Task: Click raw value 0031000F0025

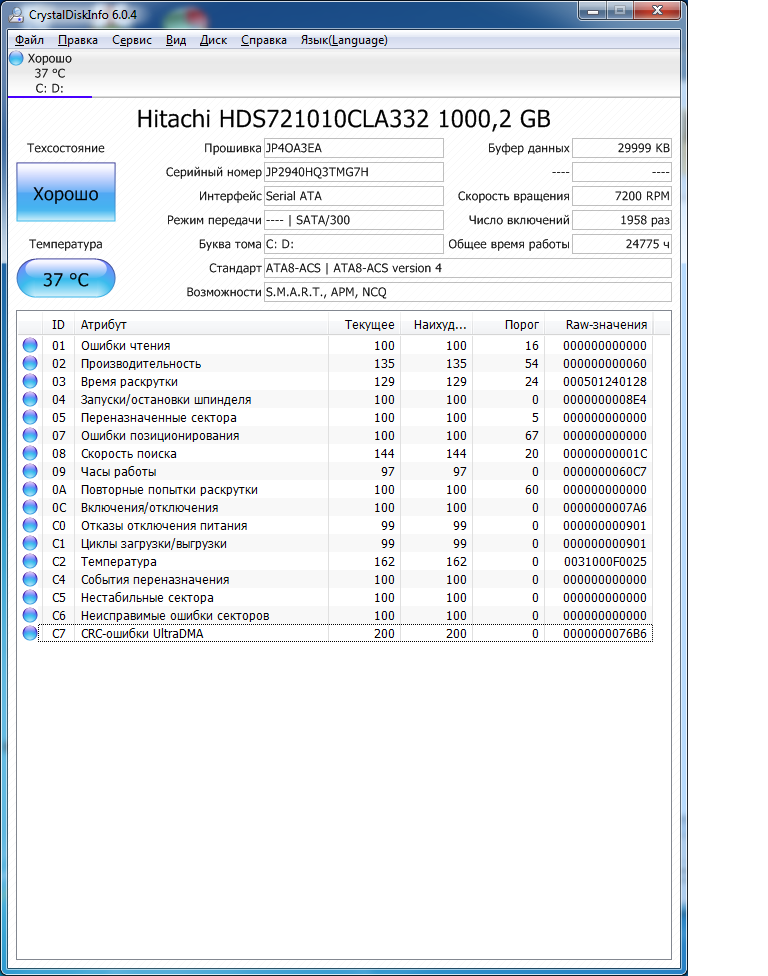Action: click(x=605, y=562)
